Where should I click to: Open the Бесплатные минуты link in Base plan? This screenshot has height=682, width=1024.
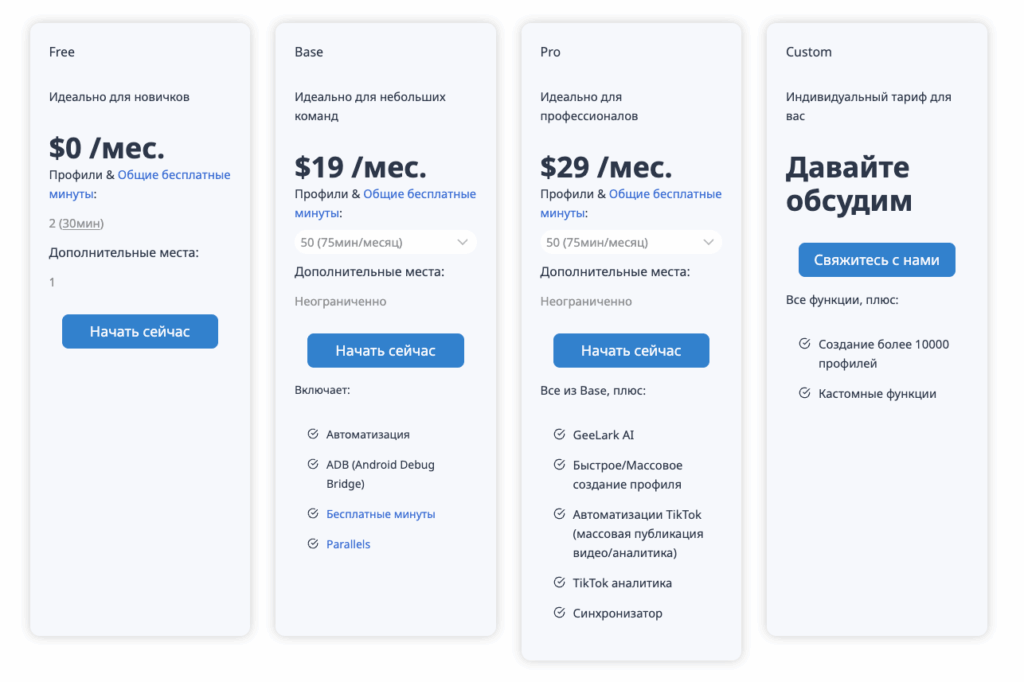(x=380, y=513)
